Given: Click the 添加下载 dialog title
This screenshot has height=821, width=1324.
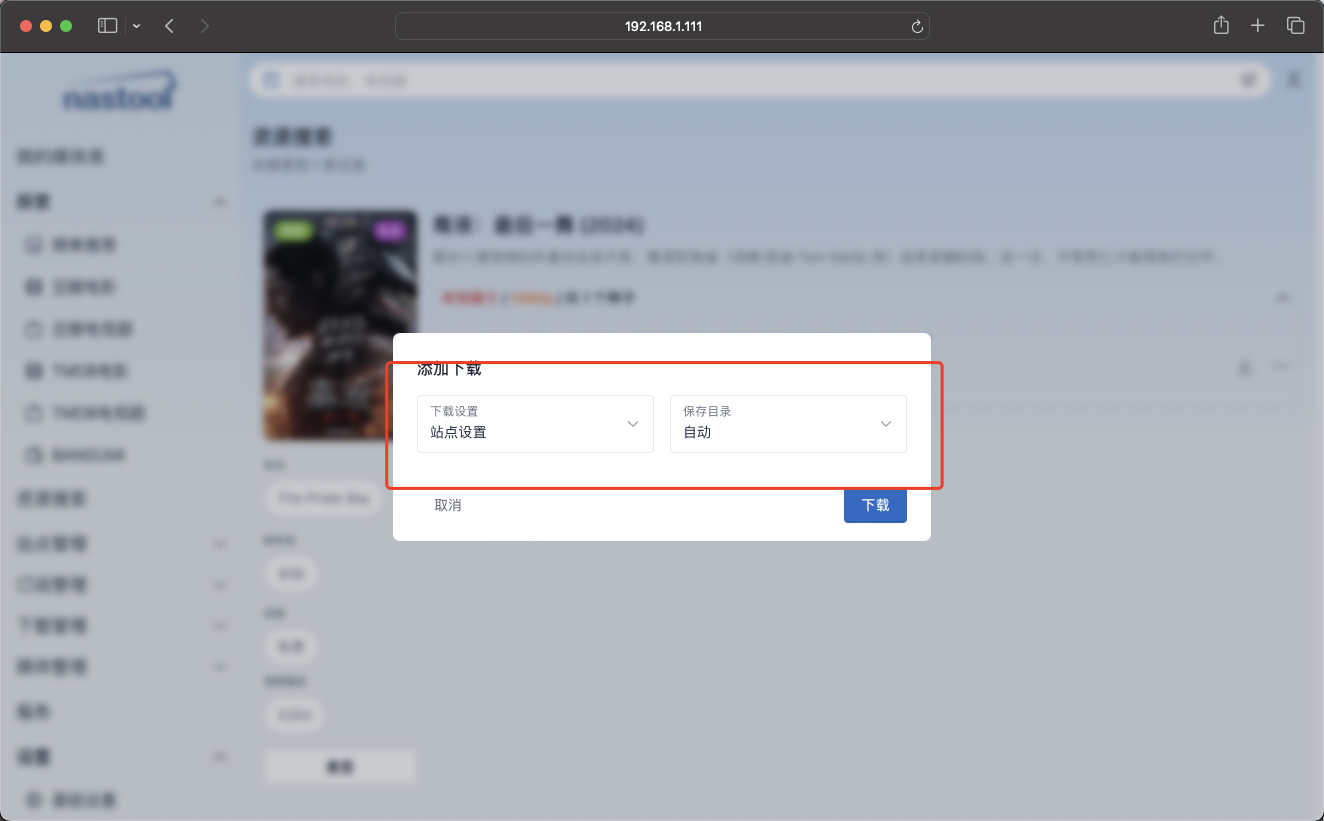Looking at the screenshot, I should click(x=449, y=369).
